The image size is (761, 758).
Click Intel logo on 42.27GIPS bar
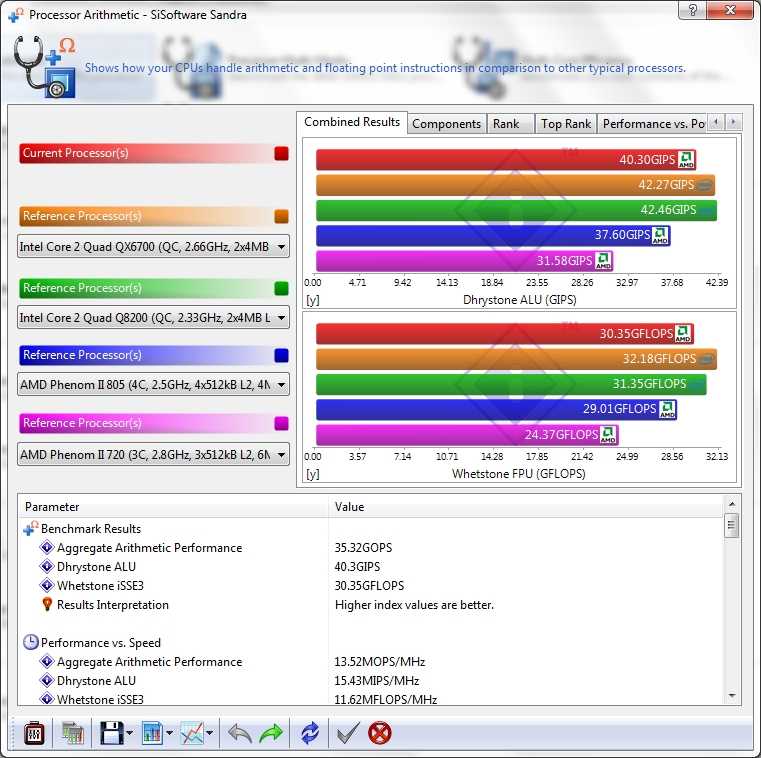pos(705,185)
